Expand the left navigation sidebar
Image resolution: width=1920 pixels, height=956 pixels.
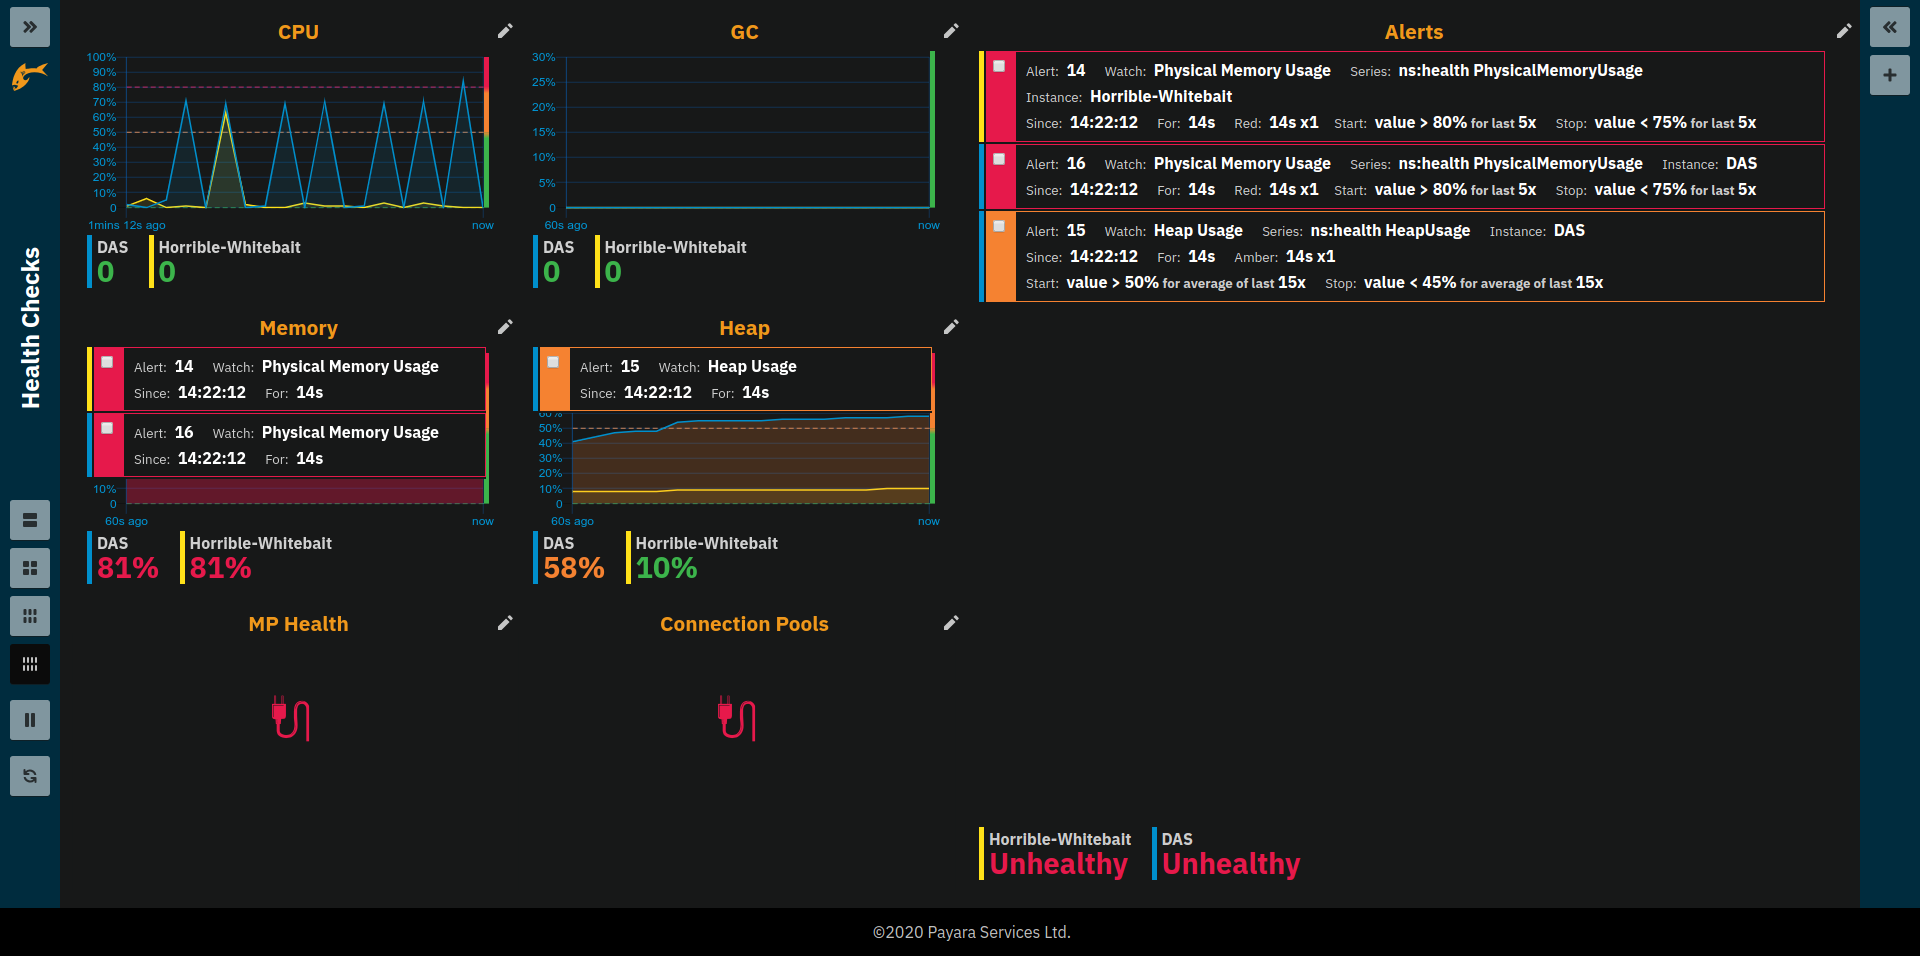click(x=30, y=27)
